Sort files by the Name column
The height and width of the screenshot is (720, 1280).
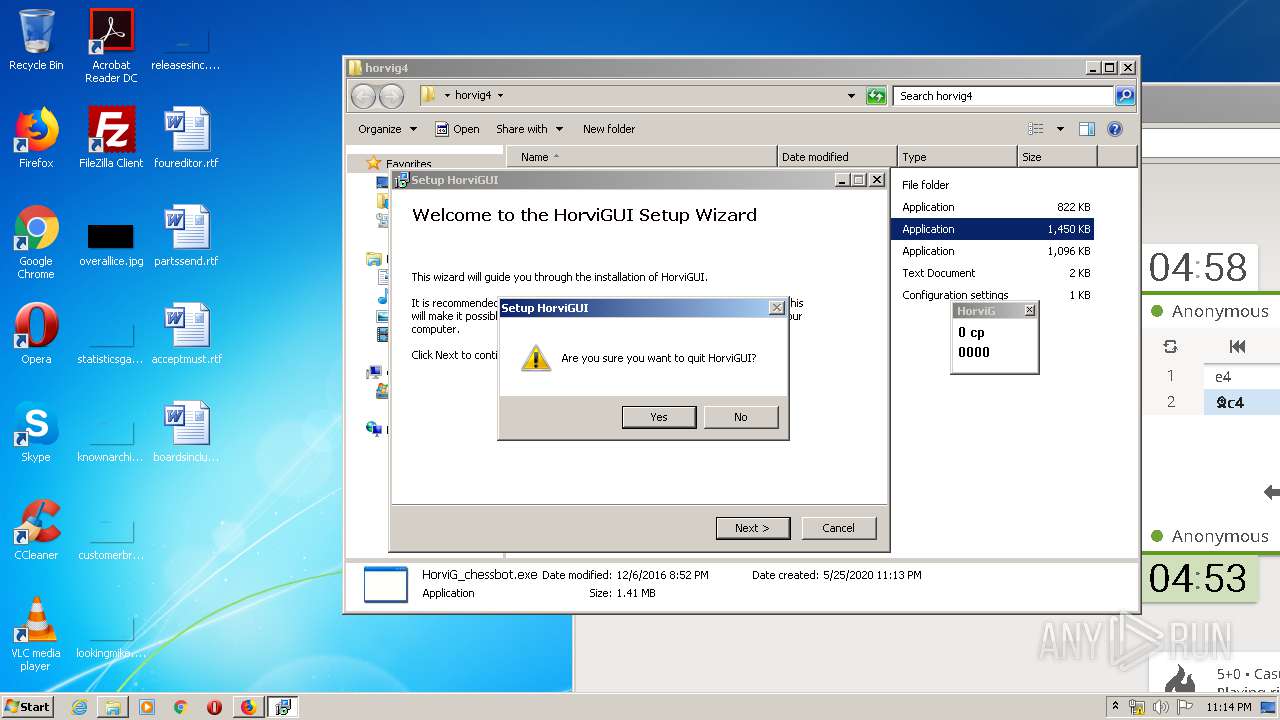[x=641, y=157]
